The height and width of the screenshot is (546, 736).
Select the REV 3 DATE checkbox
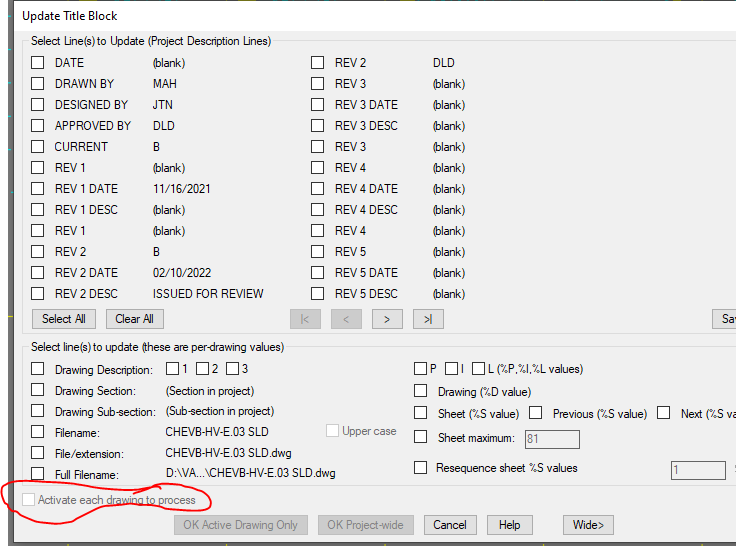coord(317,104)
